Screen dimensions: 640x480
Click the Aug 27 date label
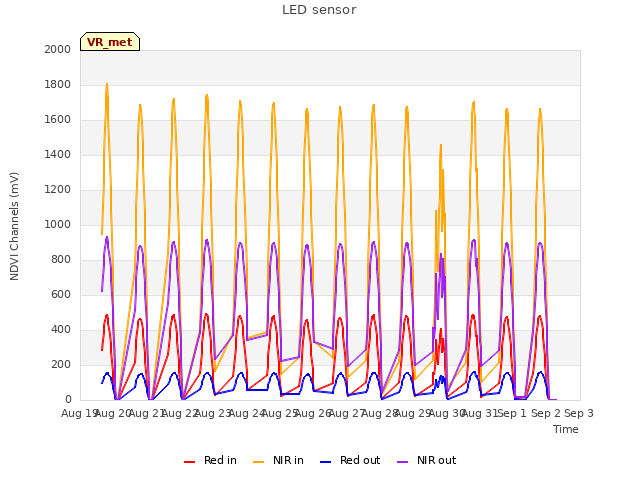[345, 413]
